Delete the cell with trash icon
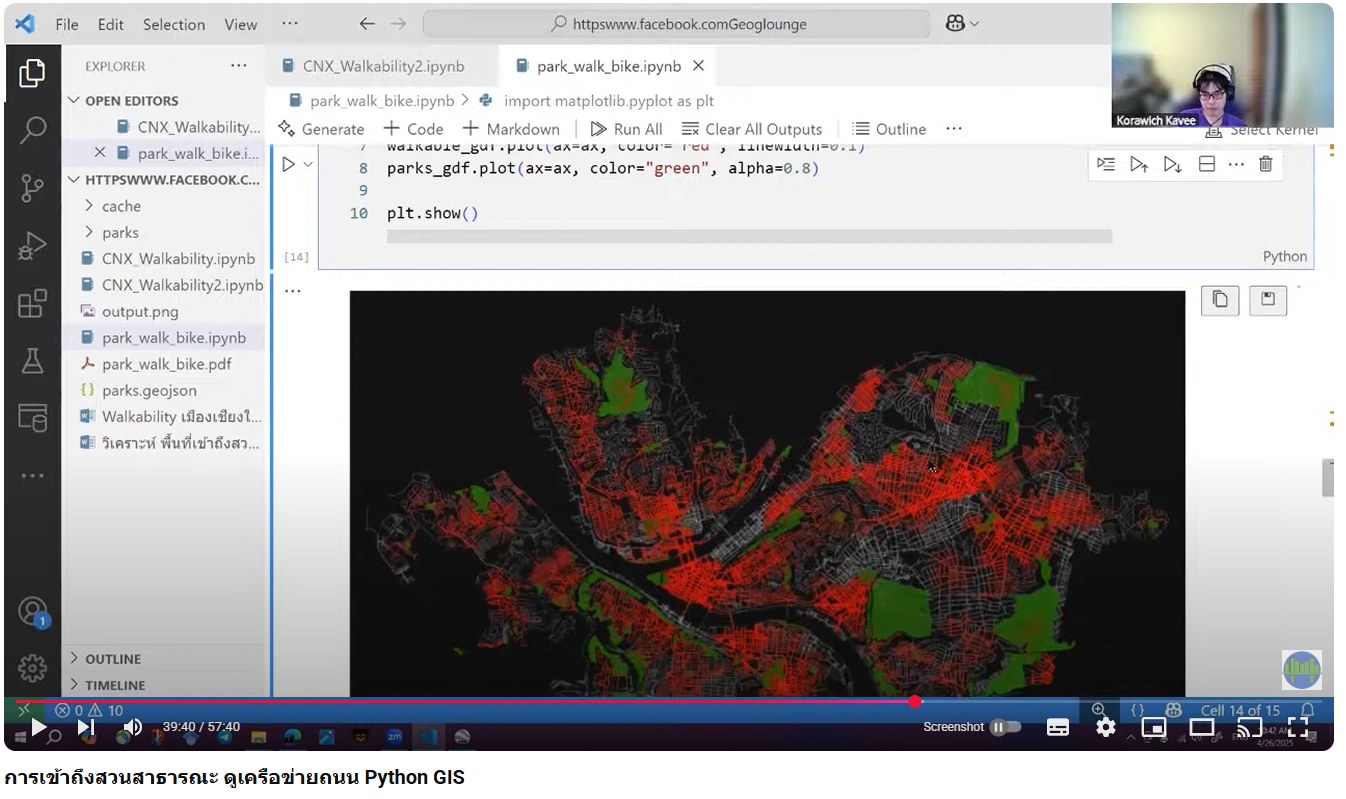This screenshot has width=1346, height=799. click(x=1266, y=164)
